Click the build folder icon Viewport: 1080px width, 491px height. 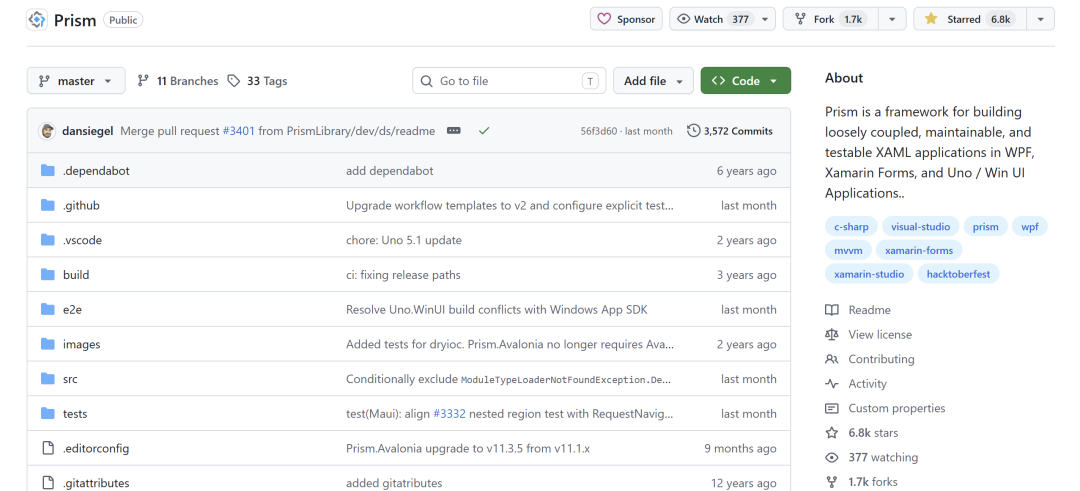[48, 275]
